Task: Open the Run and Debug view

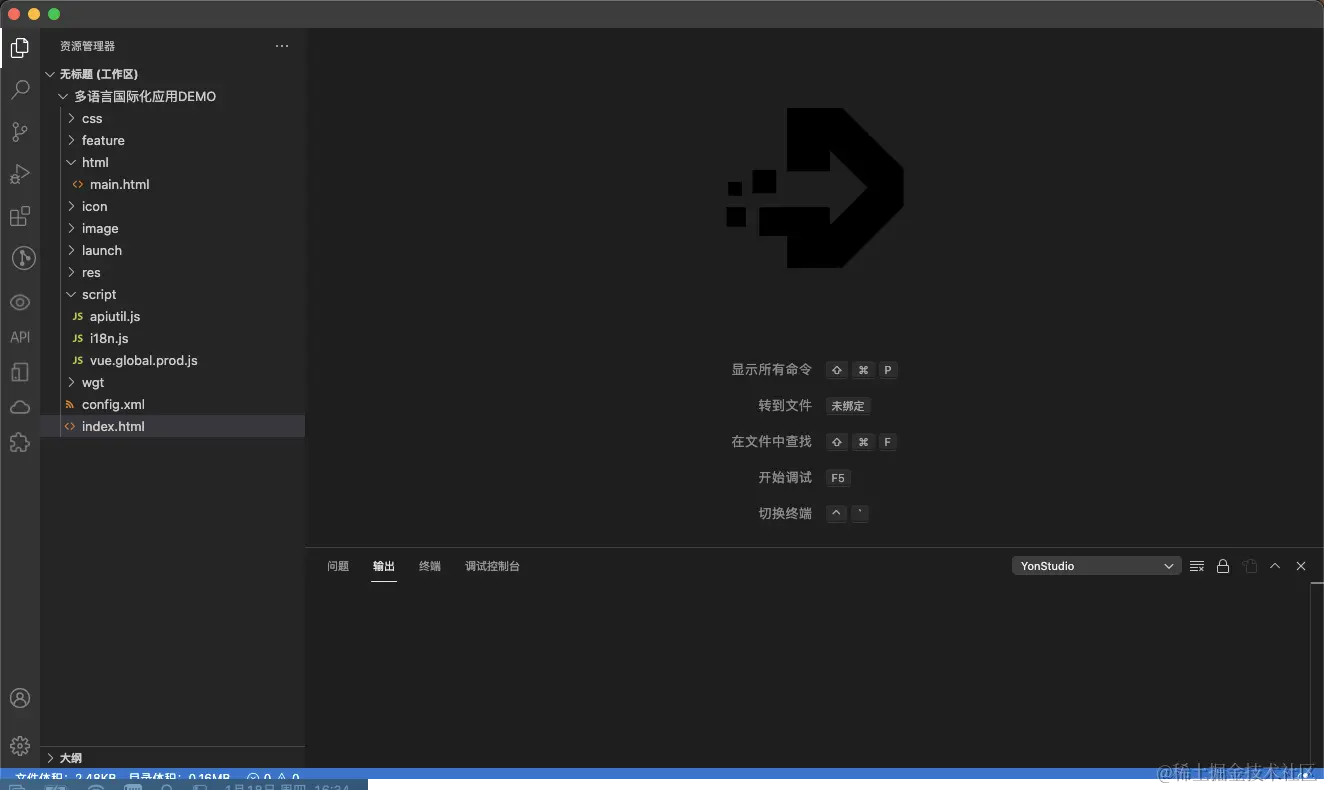Action: (x=20, y=174)
